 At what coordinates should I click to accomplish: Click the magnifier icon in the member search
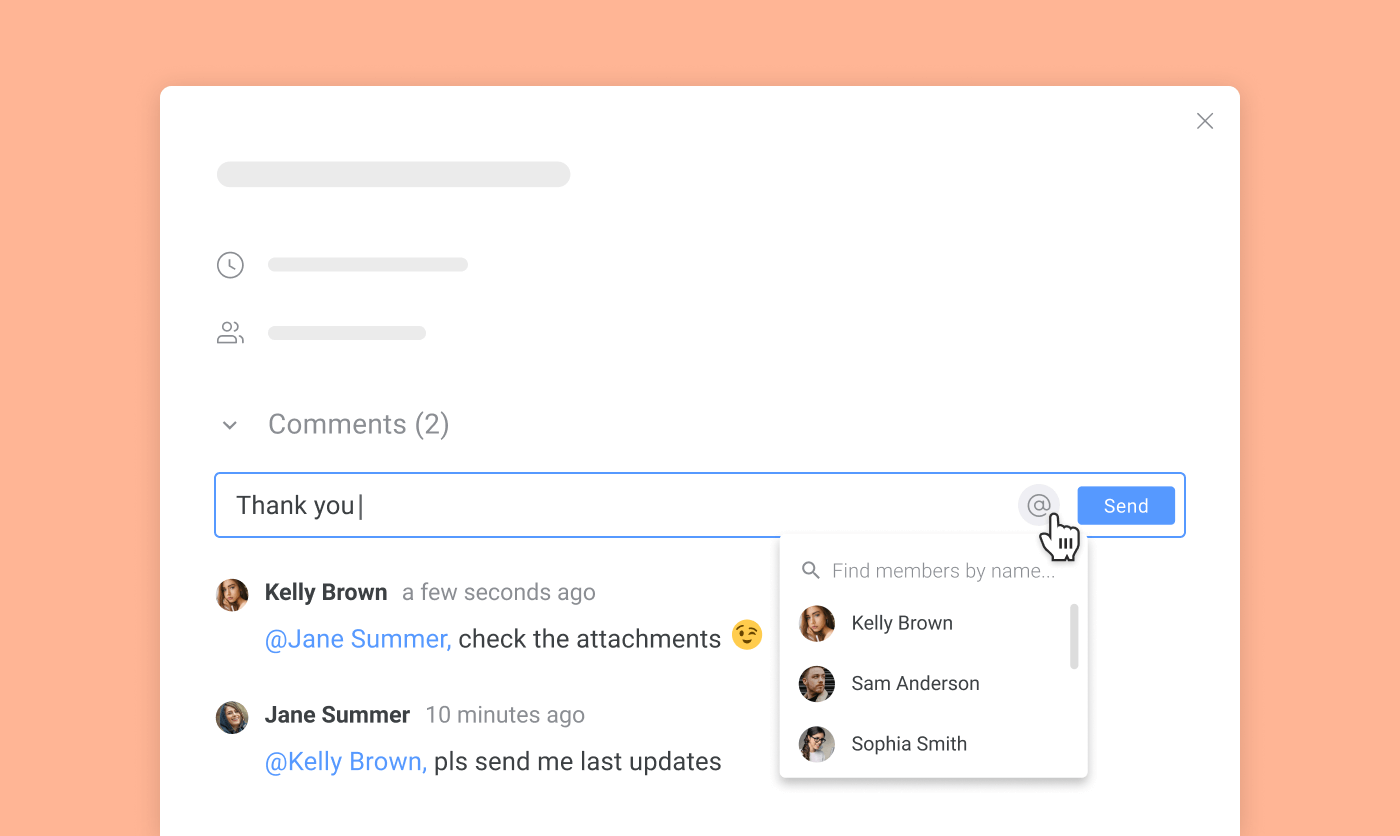(811, 570)
